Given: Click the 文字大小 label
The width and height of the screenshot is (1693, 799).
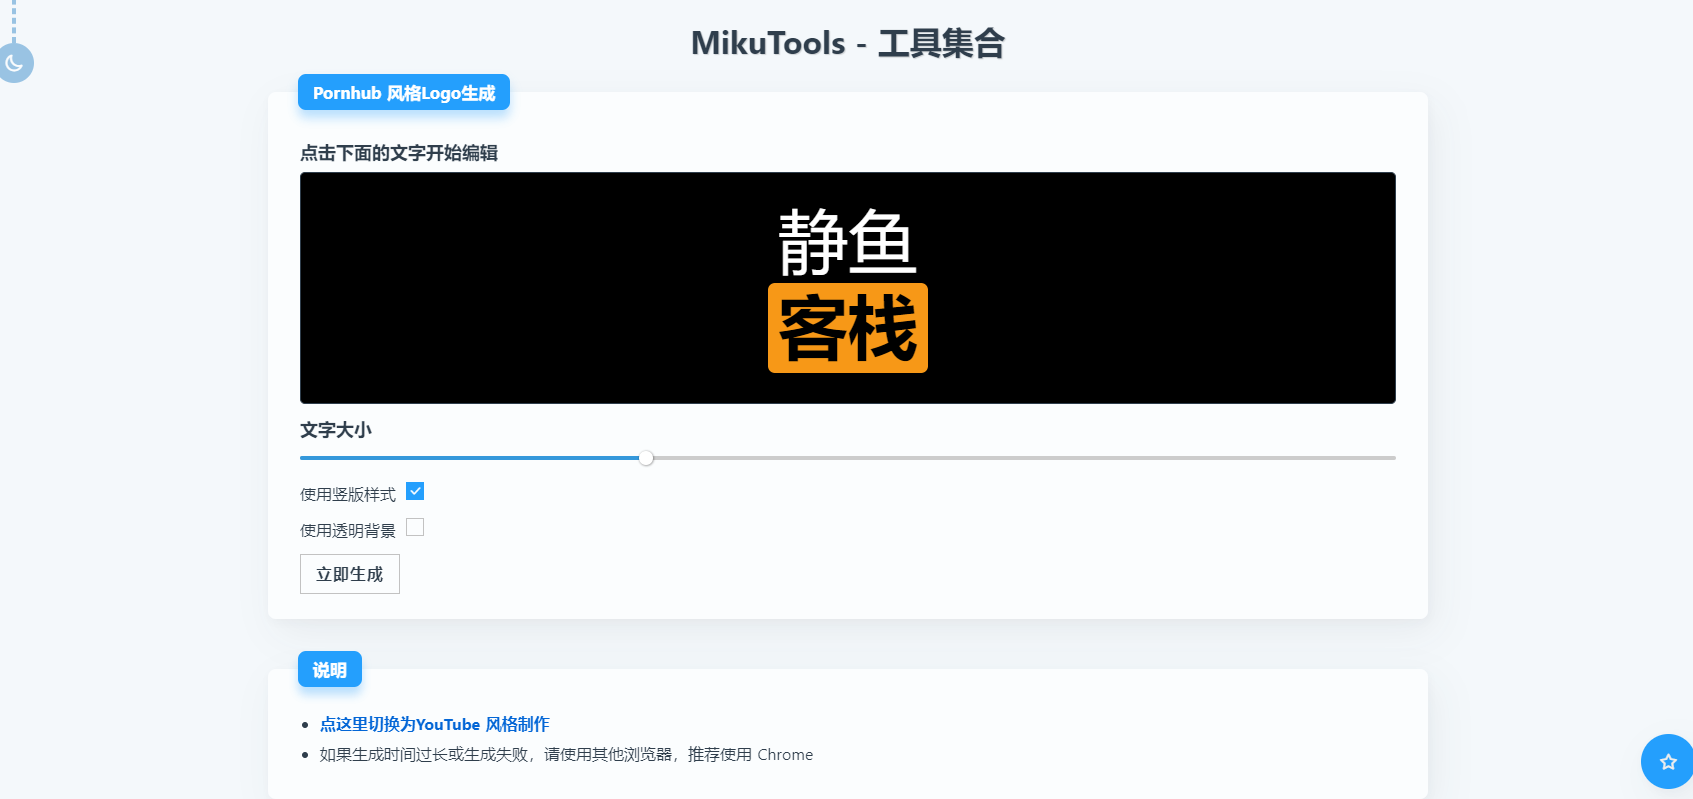Looking at the screenshot, I should [336, 430].
